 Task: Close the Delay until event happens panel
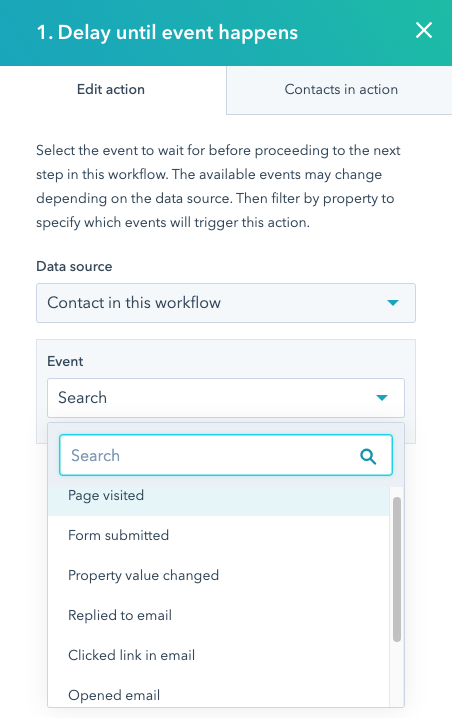[x=424, y=31]
